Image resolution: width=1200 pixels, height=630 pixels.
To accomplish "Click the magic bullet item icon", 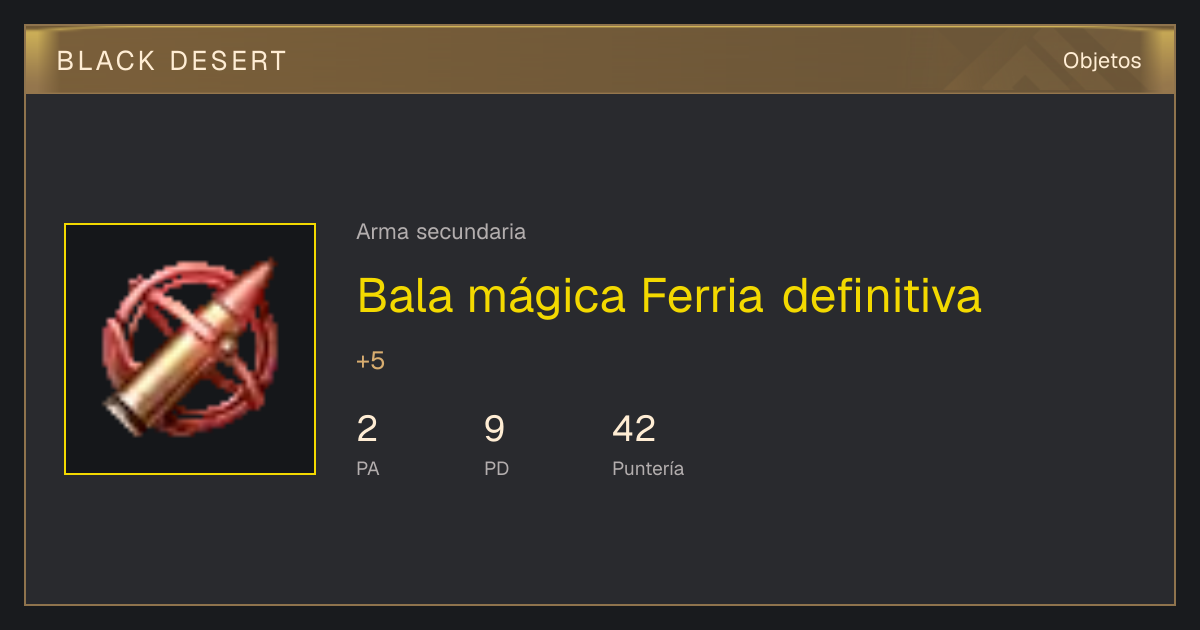I will pyautogui.click(x=190, y=348).
